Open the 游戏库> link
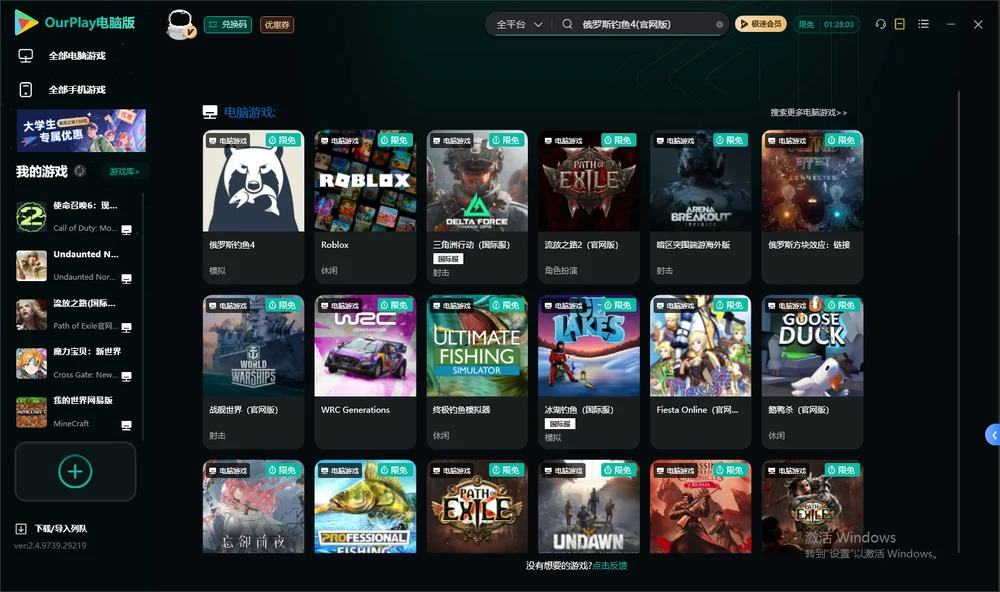 [124, 172]
